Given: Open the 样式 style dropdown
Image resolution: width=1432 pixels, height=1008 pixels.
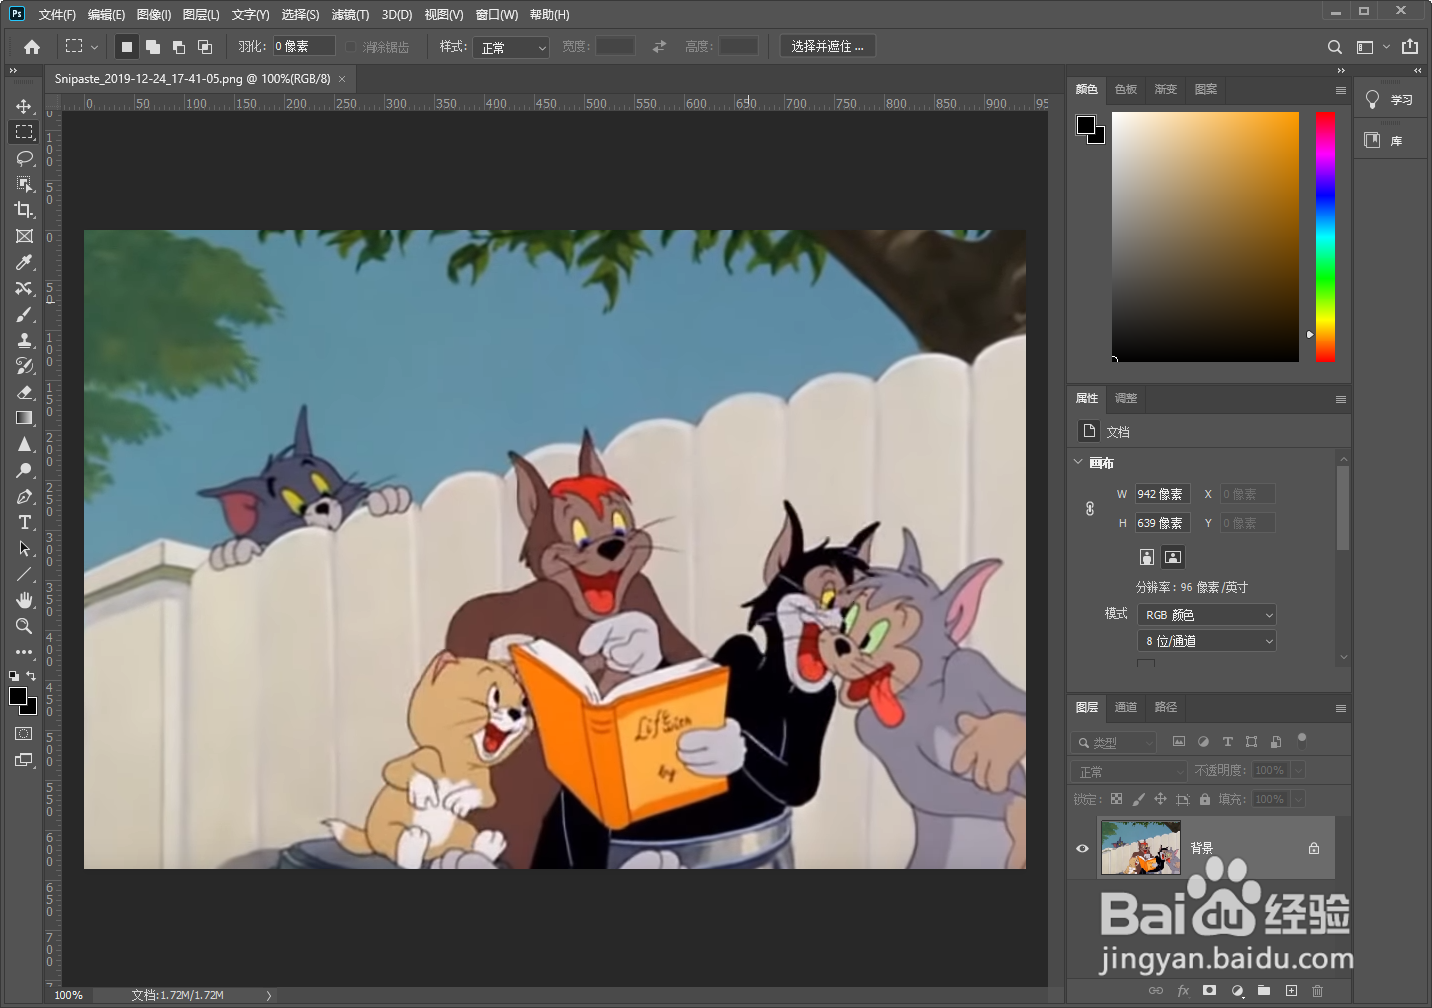Looking at the screenshot, I should (512, 47).
